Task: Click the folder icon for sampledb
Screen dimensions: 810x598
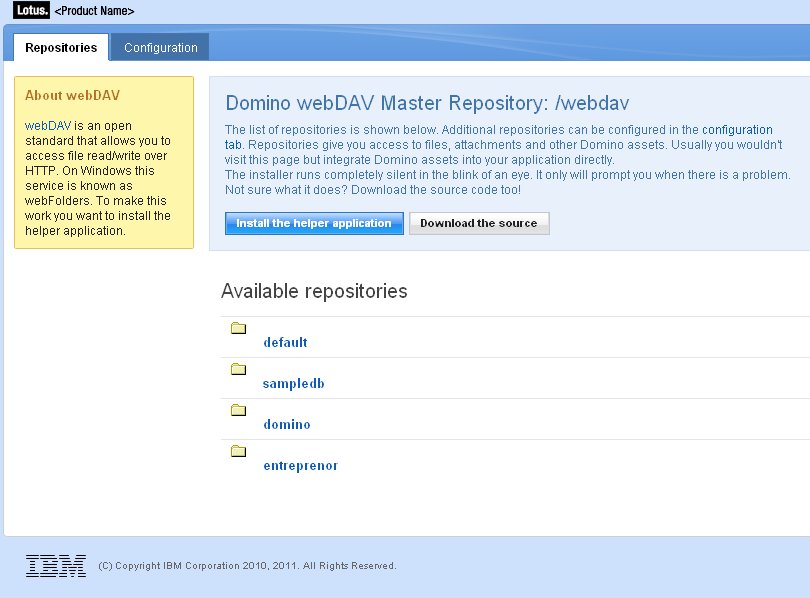Action: coord(238,369)
